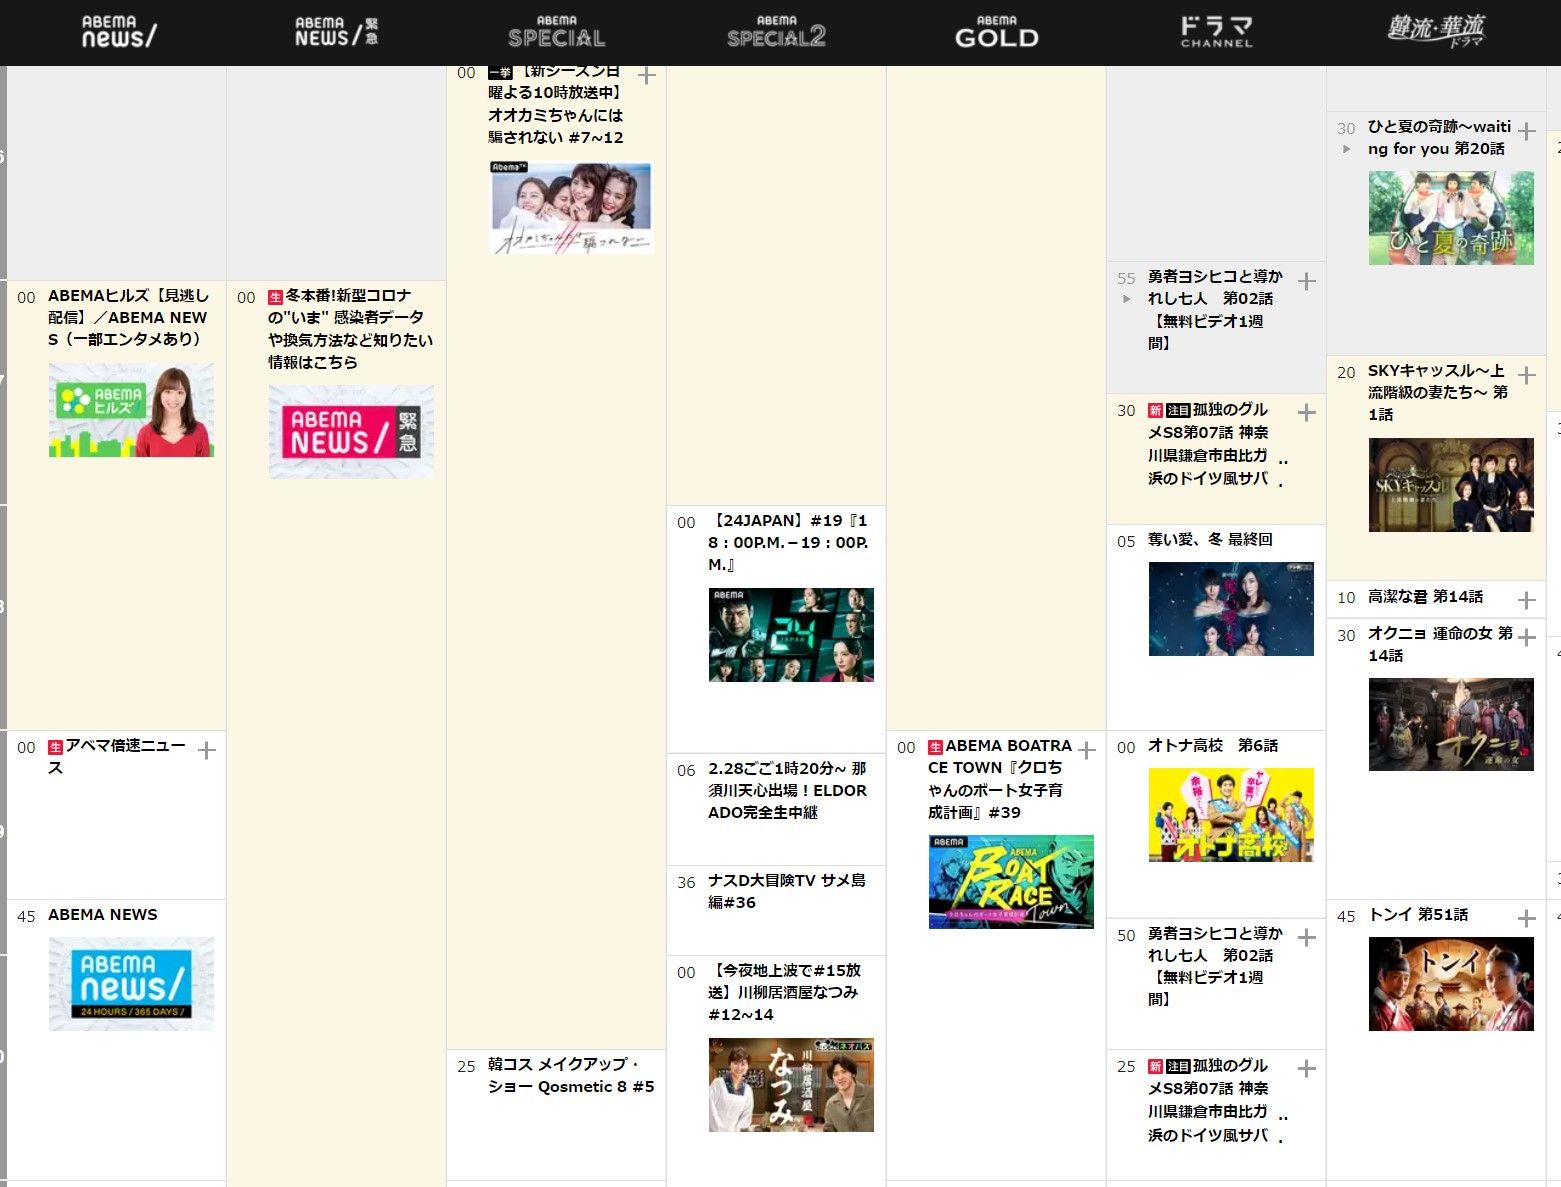Screen dimensions: 1561x1187
Task: Add ABEMA BOATRACE TOWN with plus icon
Action: [1087, 750]
